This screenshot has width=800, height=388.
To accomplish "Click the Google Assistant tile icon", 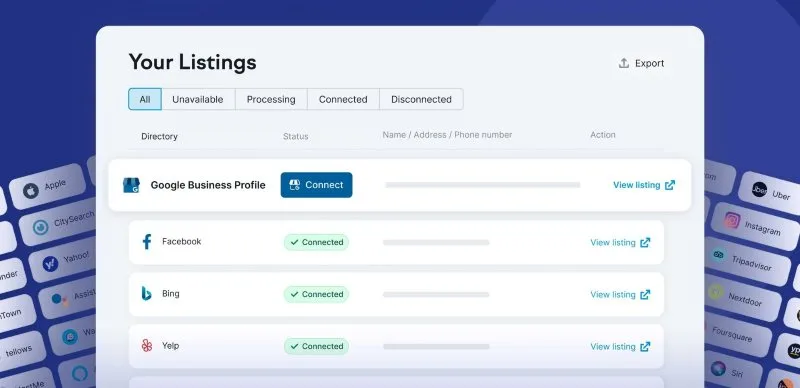I will [x=59, y=299].
